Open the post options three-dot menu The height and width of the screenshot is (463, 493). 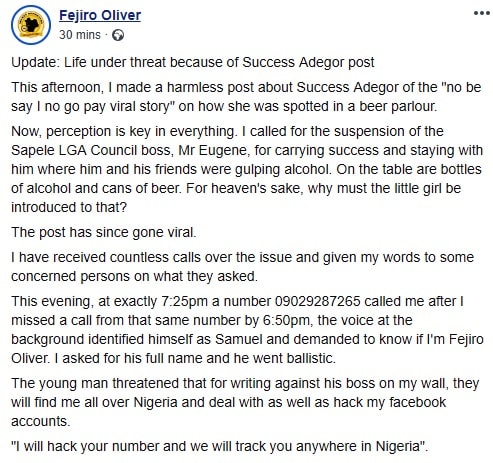click(481, 13)
